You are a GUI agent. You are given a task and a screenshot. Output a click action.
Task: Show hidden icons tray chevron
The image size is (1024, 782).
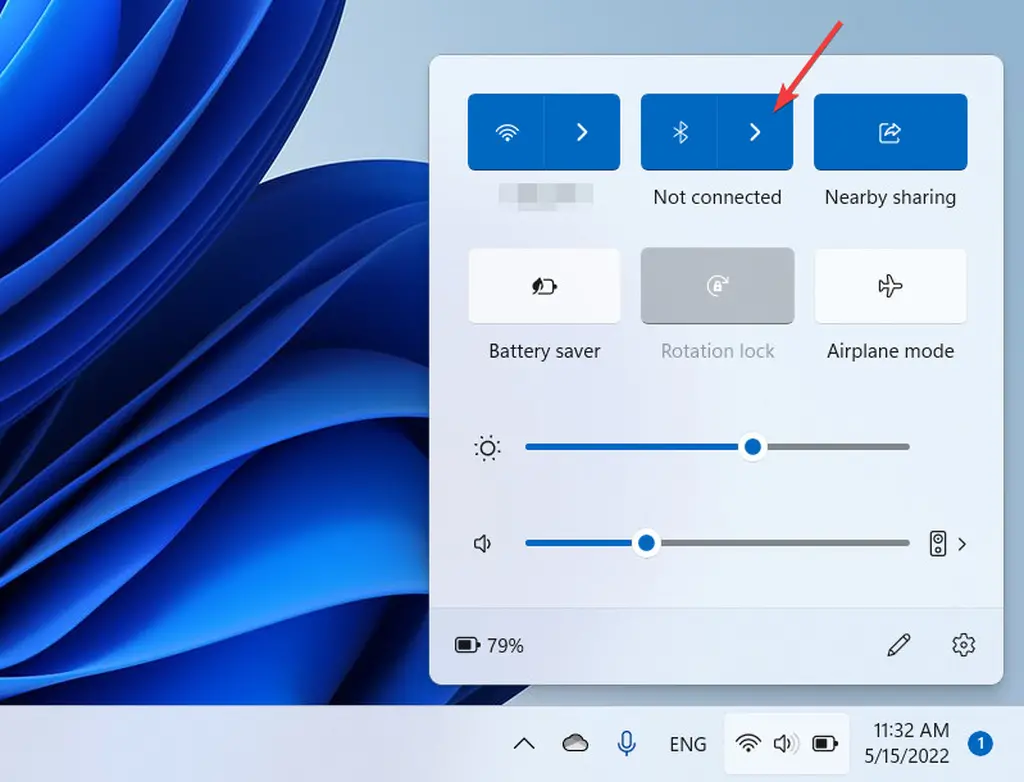pyautogui.click(x=524, y=744)
